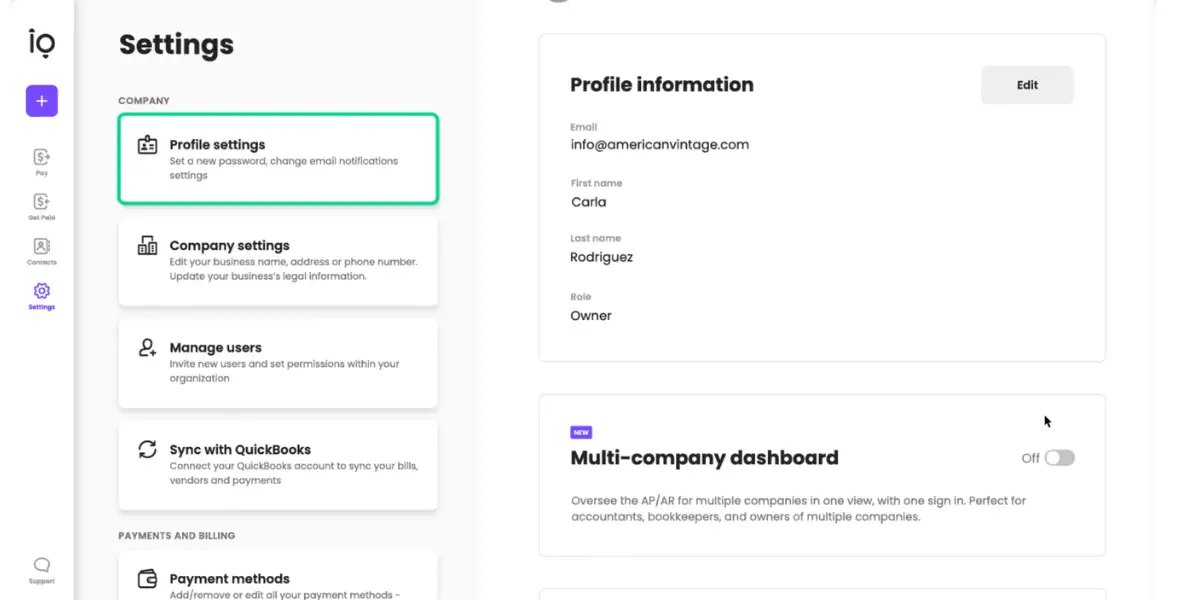This screenshot has height=600, width=1200.
Task: Open the Pay section icon
Action: [x=42, y=157]
